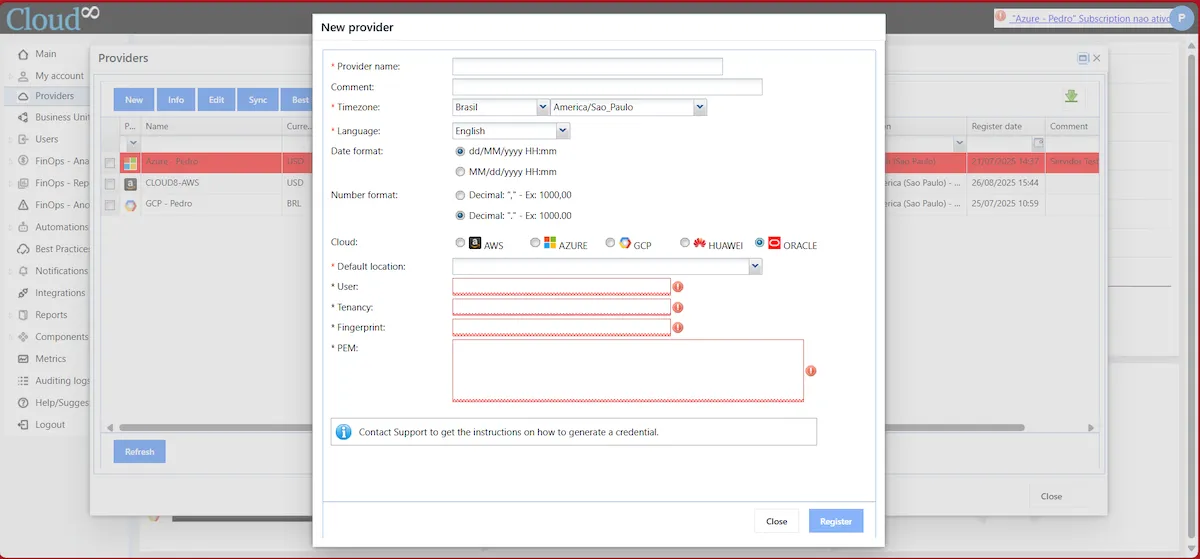Check the CLOUD8-AWS row checkbox
Image resolution: width=1200 pixels, height=559 pixels.
110,184
